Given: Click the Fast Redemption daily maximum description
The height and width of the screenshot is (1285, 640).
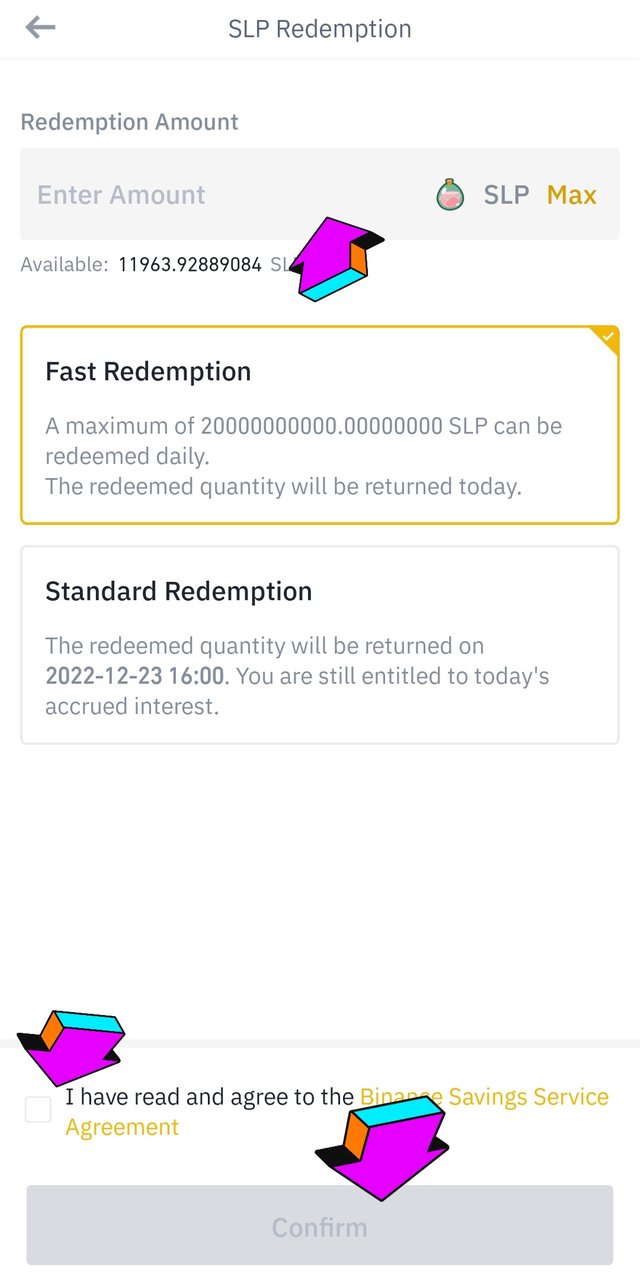Looking at the screenshot, I should 303,440.
